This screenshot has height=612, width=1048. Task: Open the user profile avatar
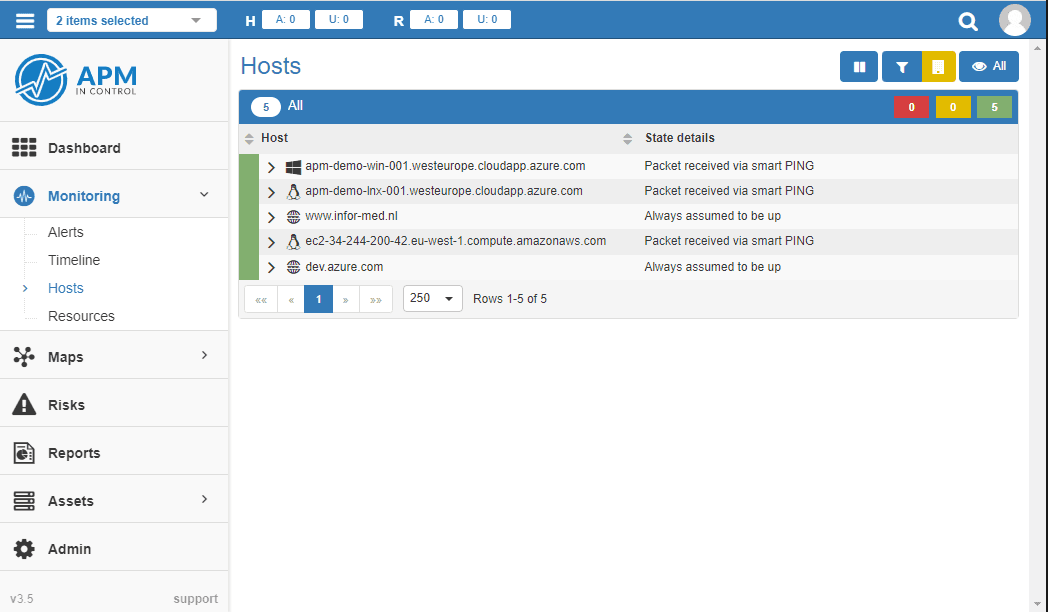[1015, 20]
